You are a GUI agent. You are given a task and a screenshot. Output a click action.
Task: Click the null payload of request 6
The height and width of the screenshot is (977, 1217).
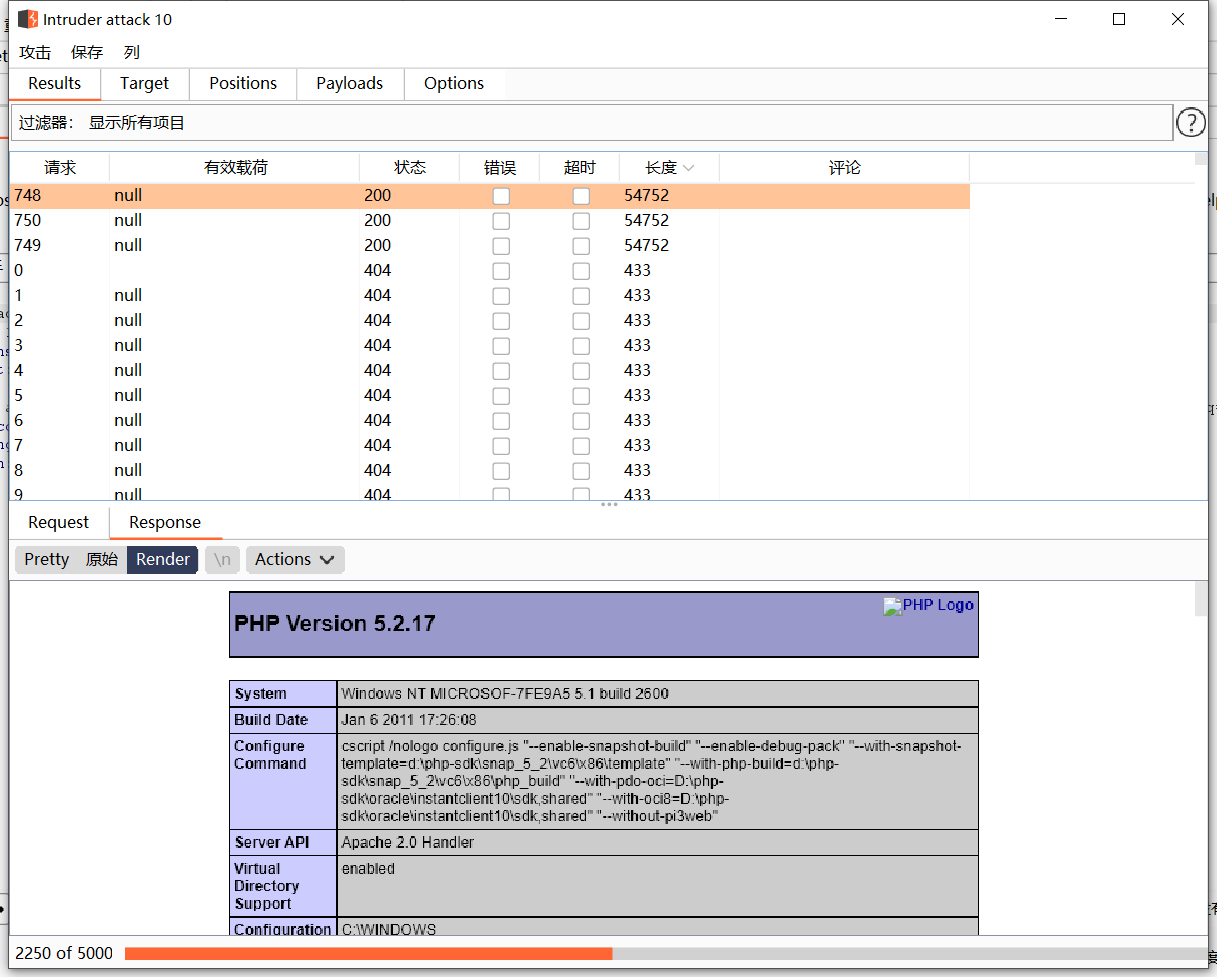[x=128, y=421]
